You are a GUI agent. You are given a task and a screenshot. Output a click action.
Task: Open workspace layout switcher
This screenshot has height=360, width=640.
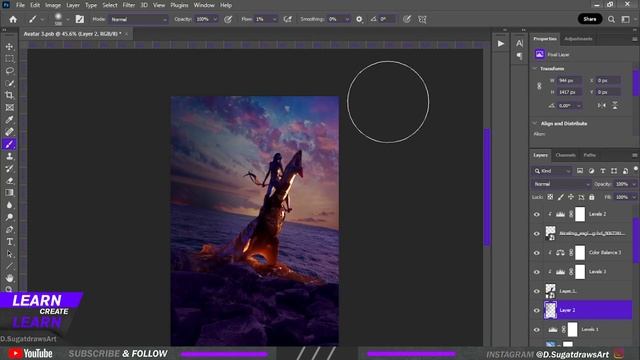[x=626, y=19]
